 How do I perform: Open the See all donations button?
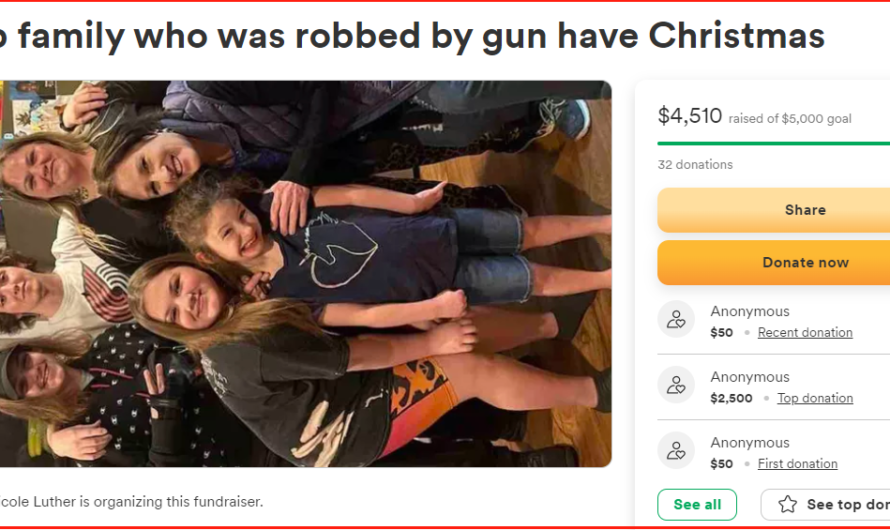pyautogui.click(x=697, y=504)
